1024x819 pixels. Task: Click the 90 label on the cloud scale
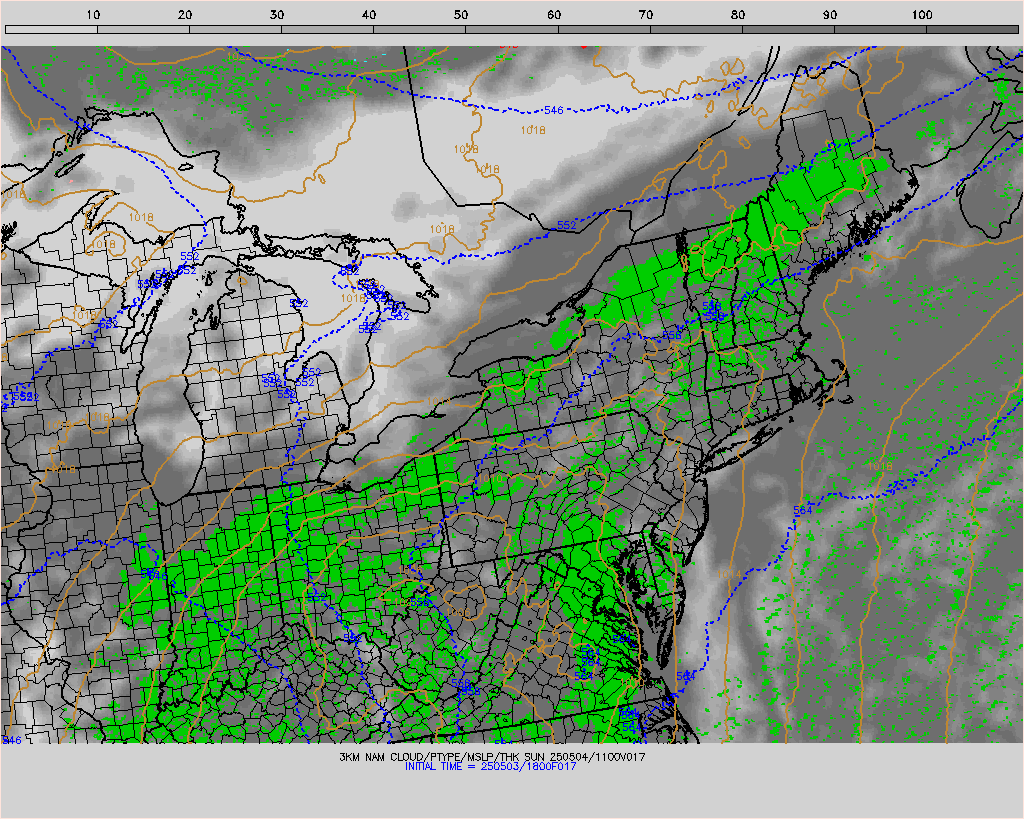point(830,15)
